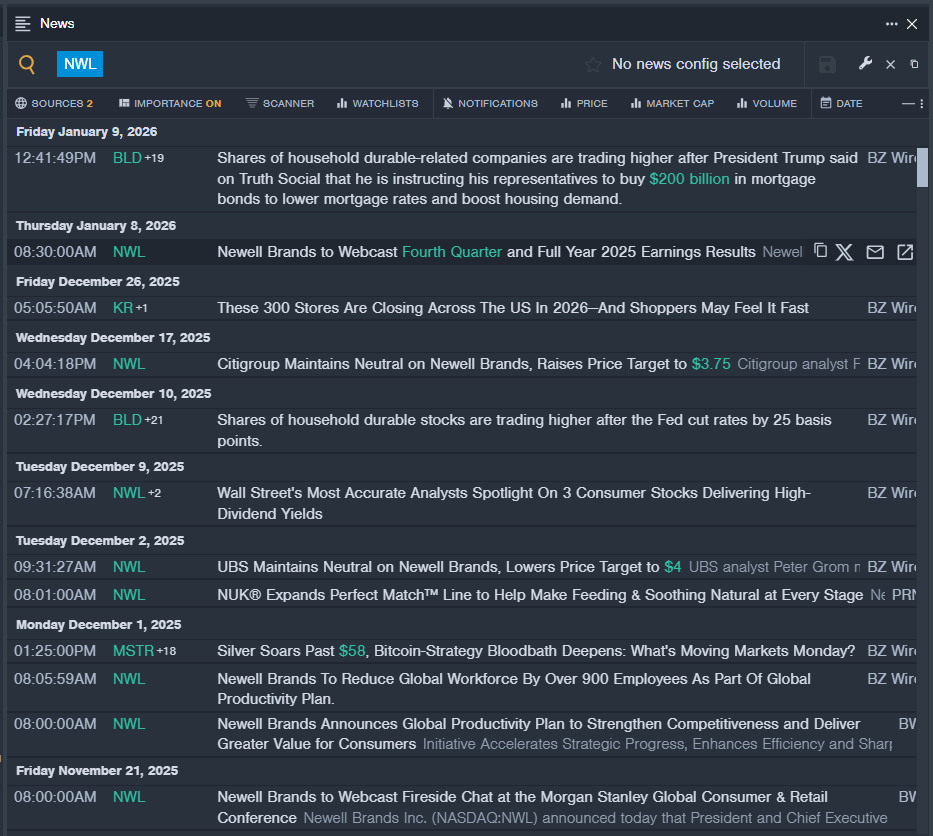Viewport: 933px width, 836px height.
Task: Toggle the Notifications bell filter
Action: (490, 103)
